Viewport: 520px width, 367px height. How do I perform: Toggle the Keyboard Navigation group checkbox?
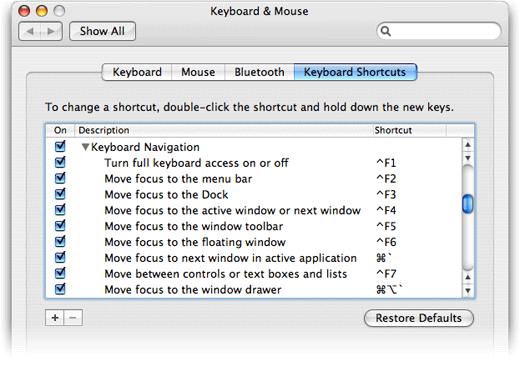(x=60, y=146)
